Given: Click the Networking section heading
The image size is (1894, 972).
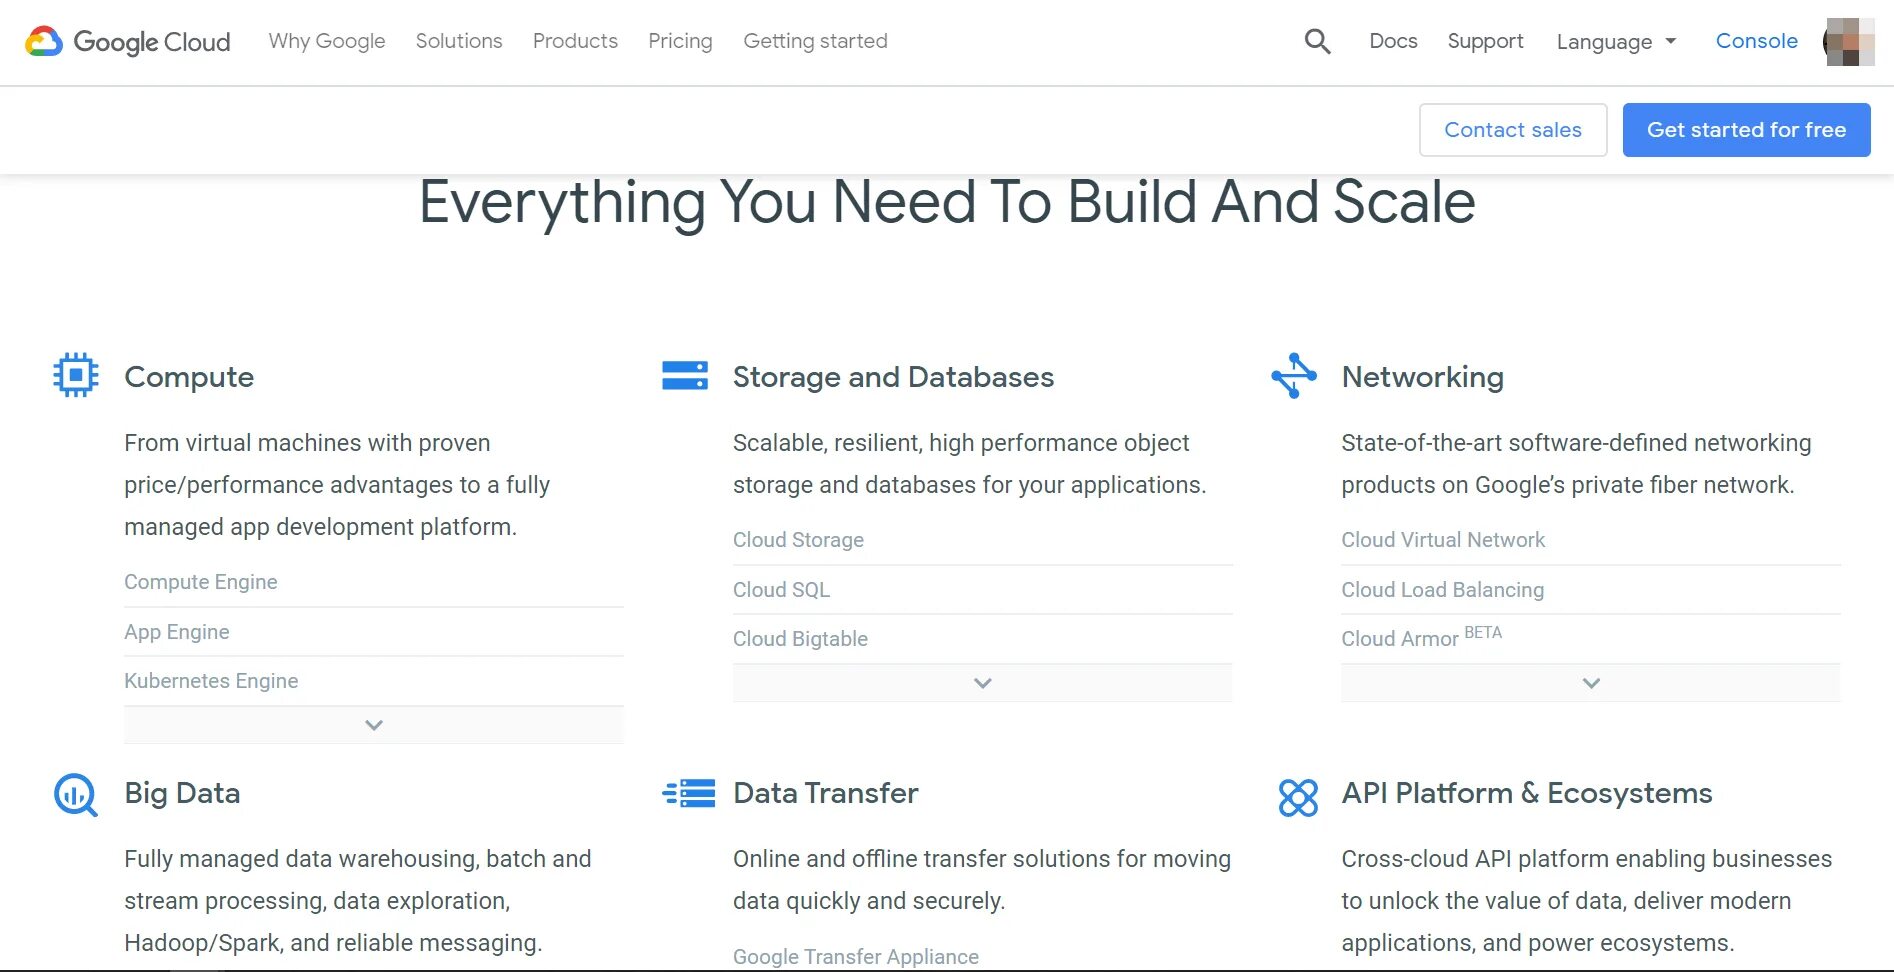Looking at the screenshot, I should click(1422, 377).
